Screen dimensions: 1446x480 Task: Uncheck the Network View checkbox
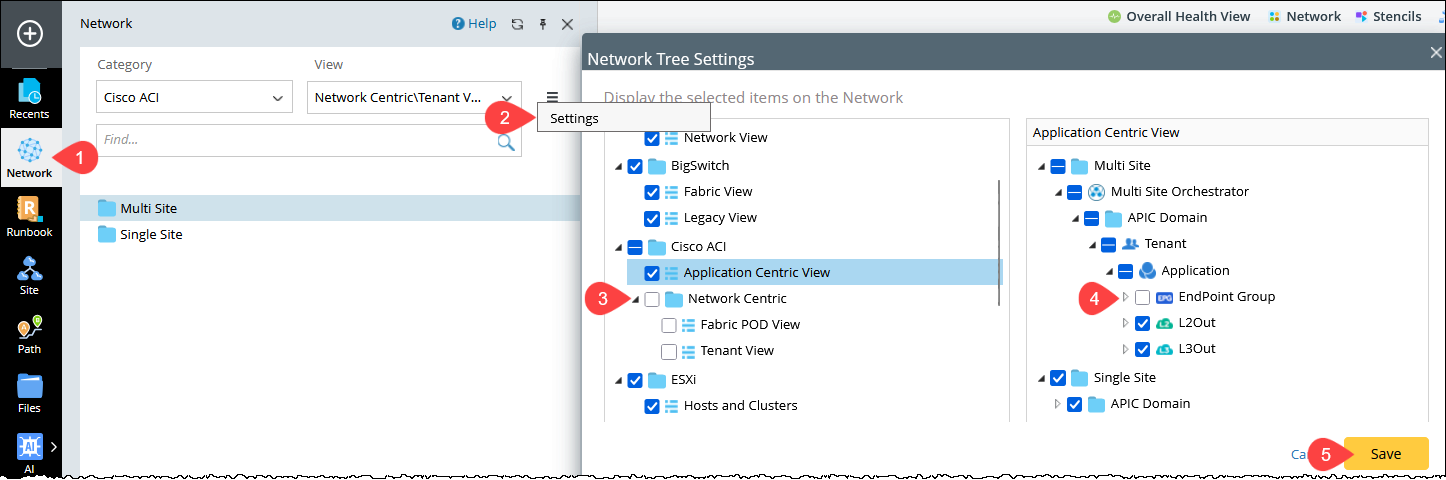click(652, 138)
